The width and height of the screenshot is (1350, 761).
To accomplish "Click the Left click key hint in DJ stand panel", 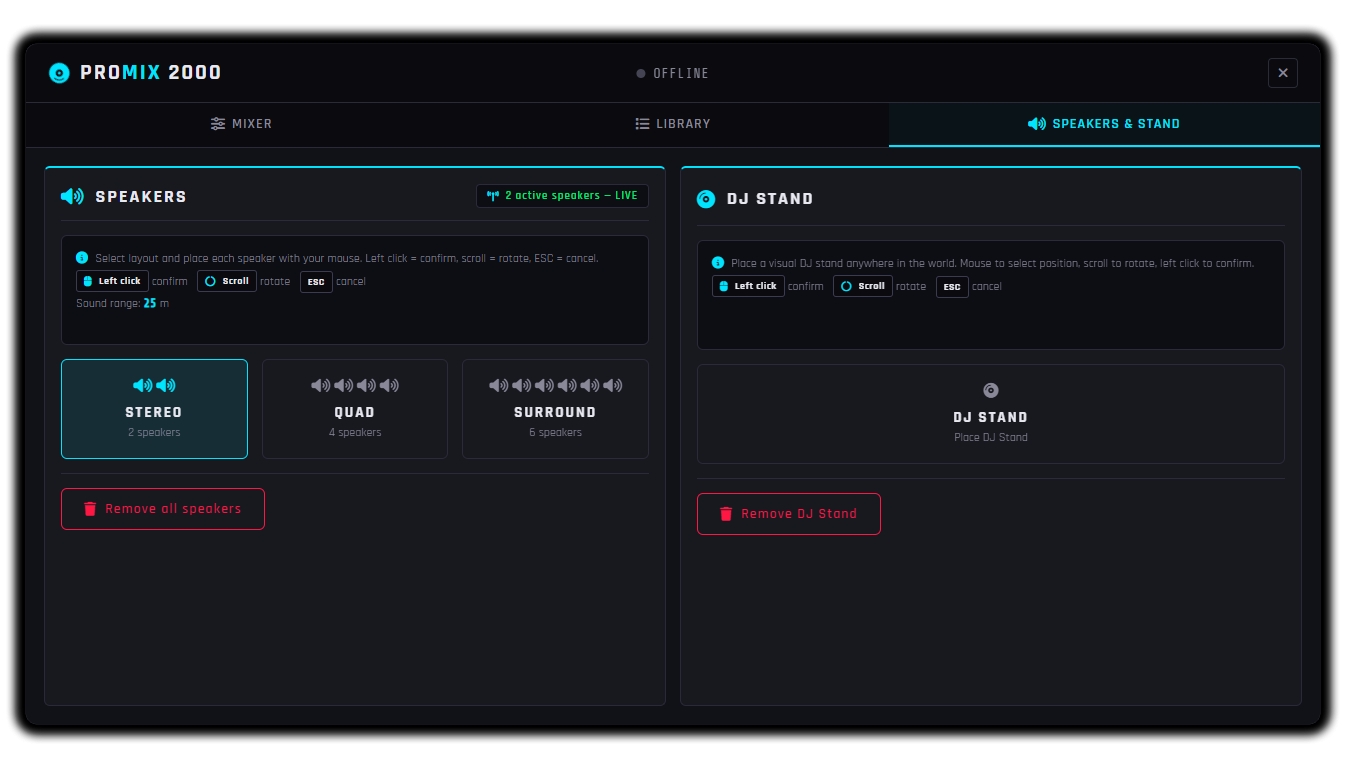I will click(748, 286).
